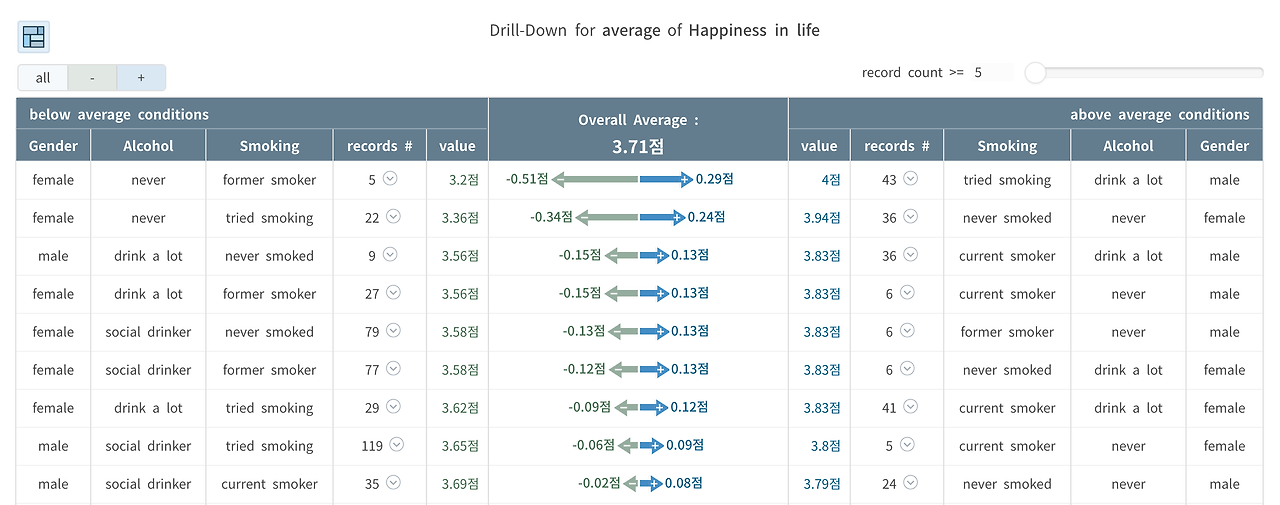
Task: Expand 6 records chevron for current smoker never male
Action: (x=907, y=293)
